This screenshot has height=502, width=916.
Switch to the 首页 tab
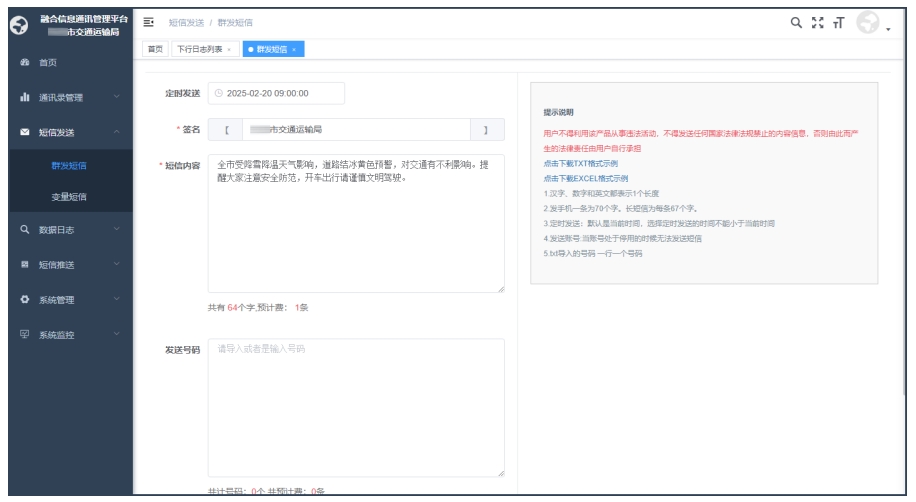point(155,49)
